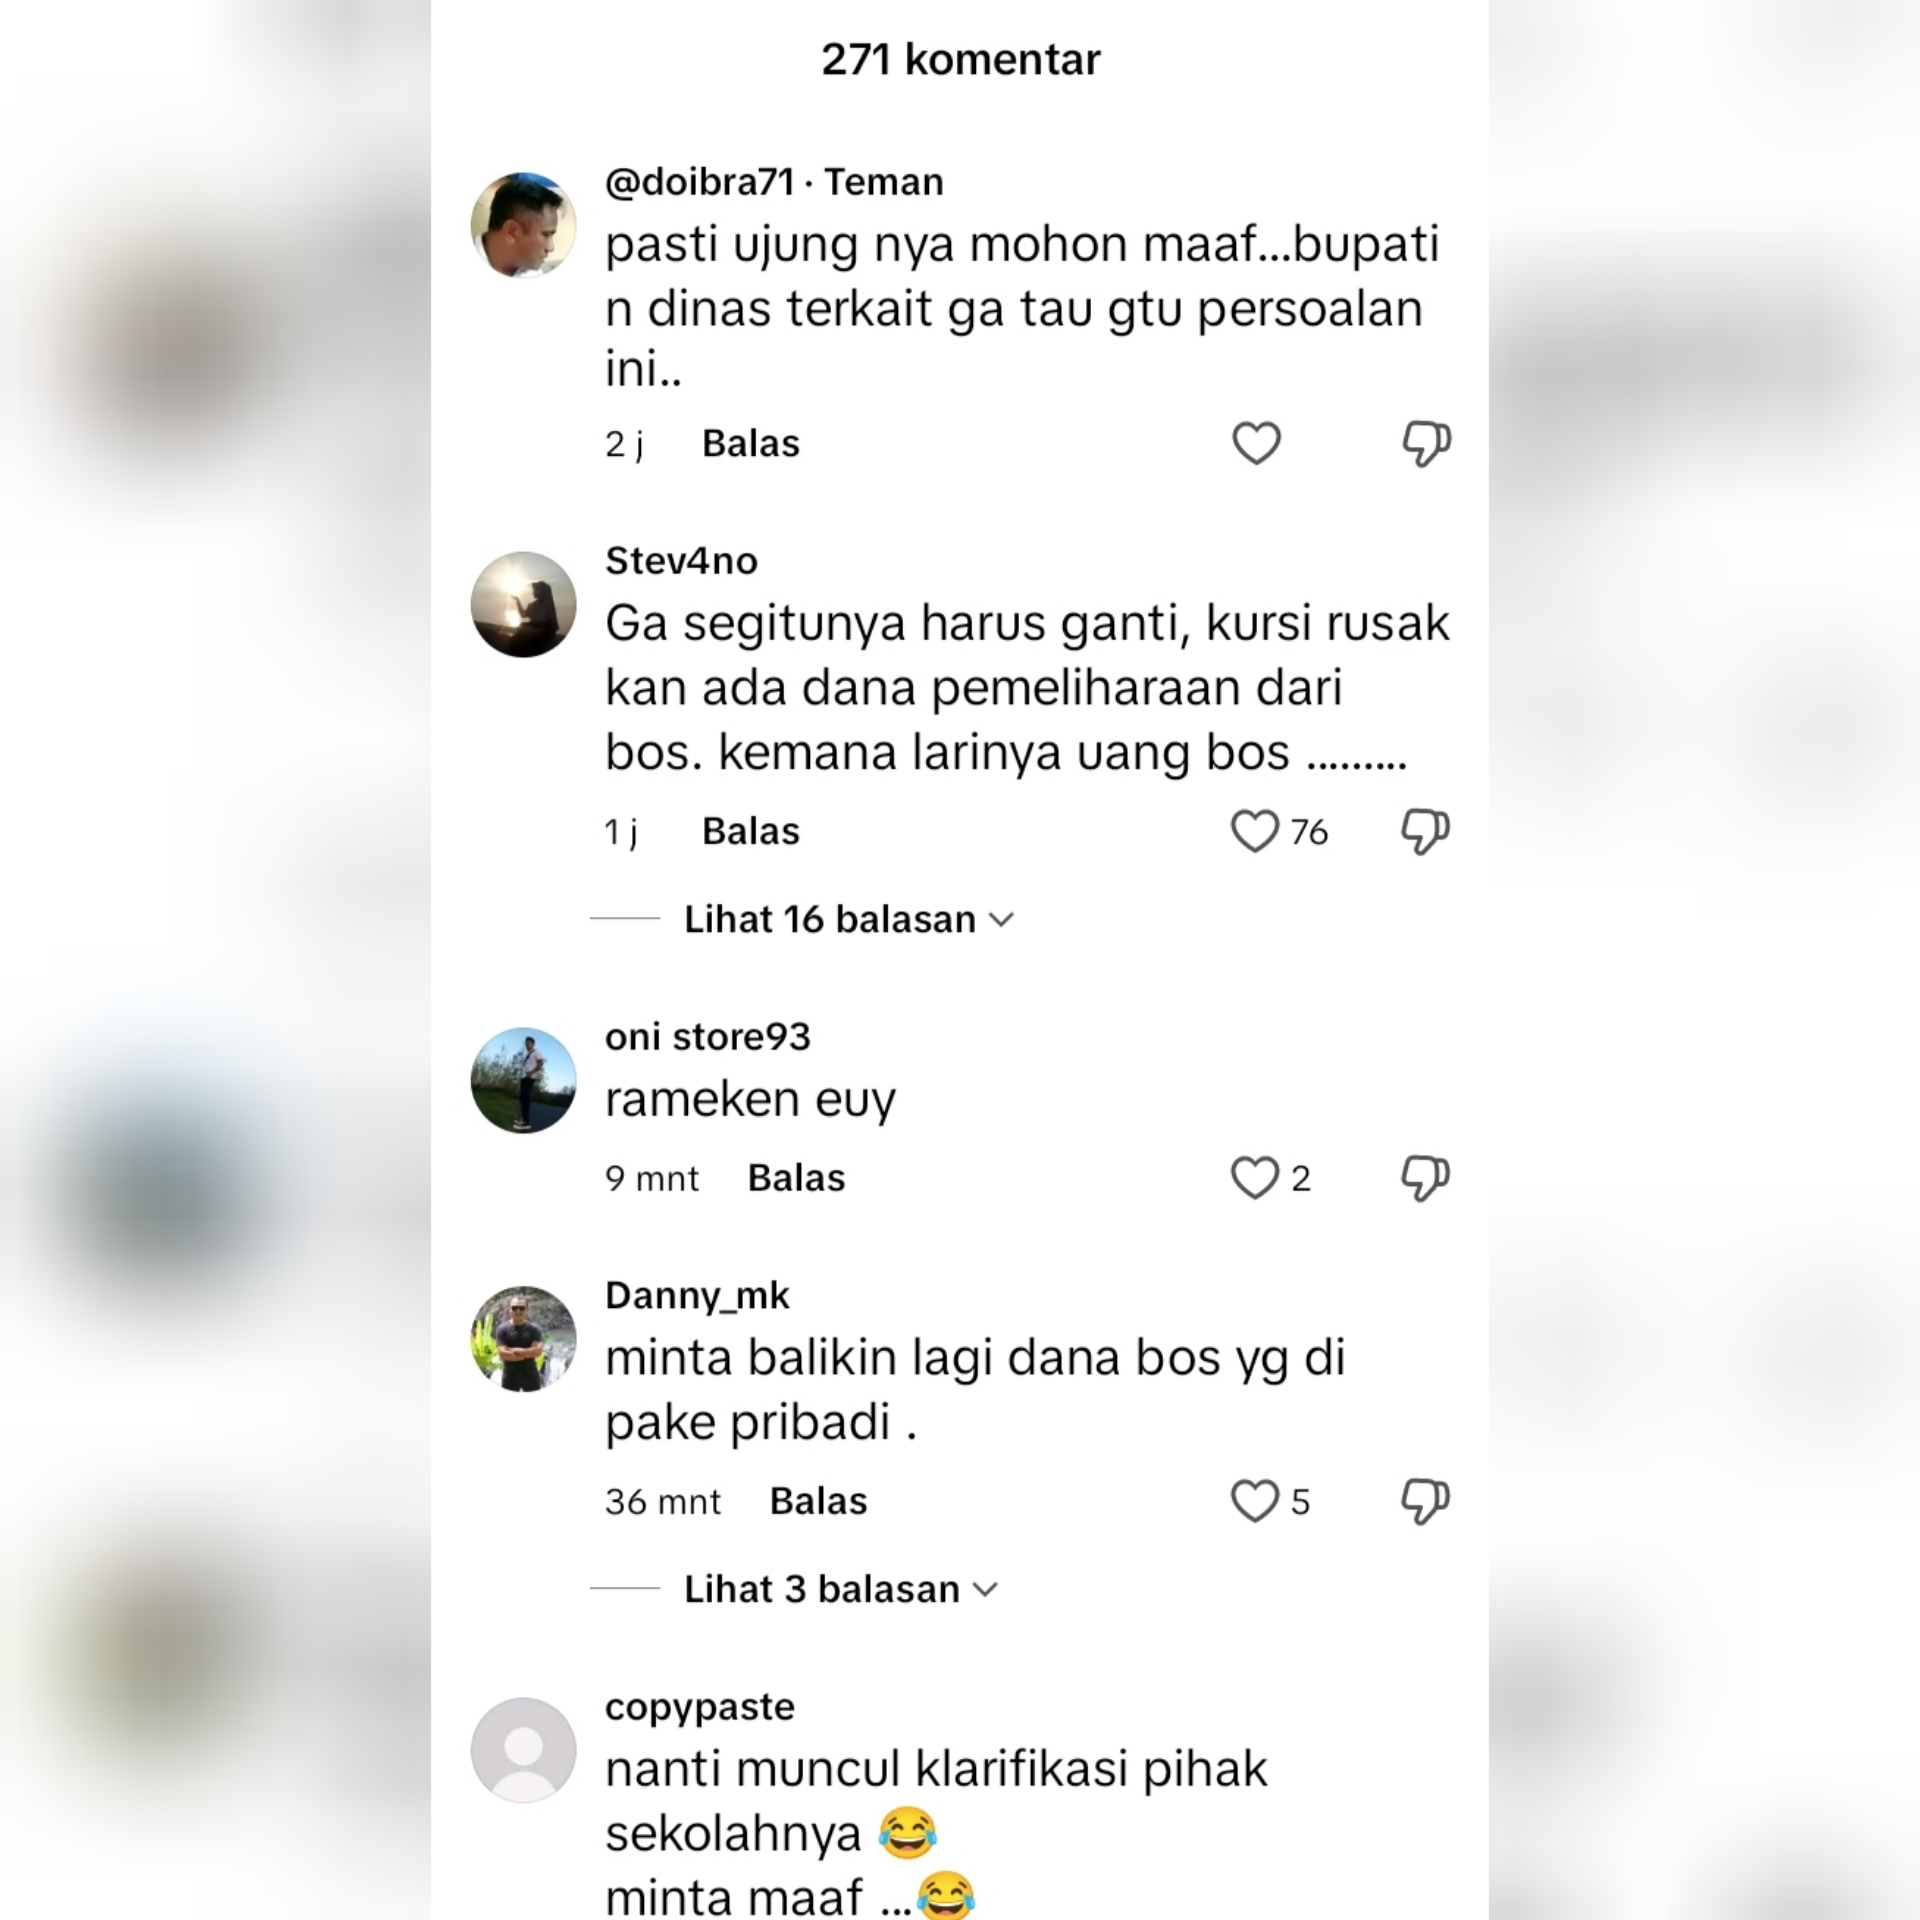The image size is (1920, 1920).
Task: Open Danny_mk's profile photo
Action: pyautogui.click(x=524, y=1339)
